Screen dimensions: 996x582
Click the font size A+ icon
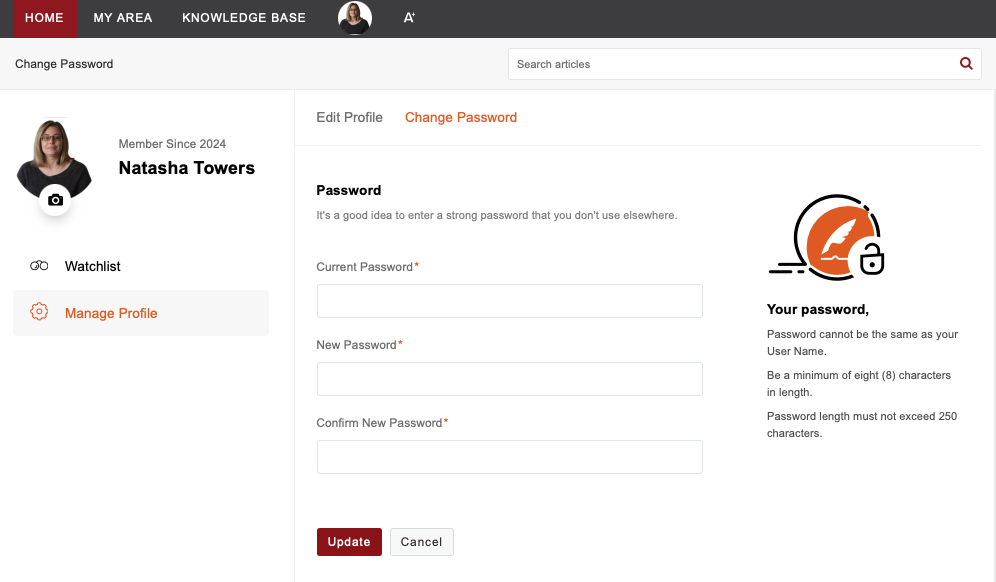point(409,18)
